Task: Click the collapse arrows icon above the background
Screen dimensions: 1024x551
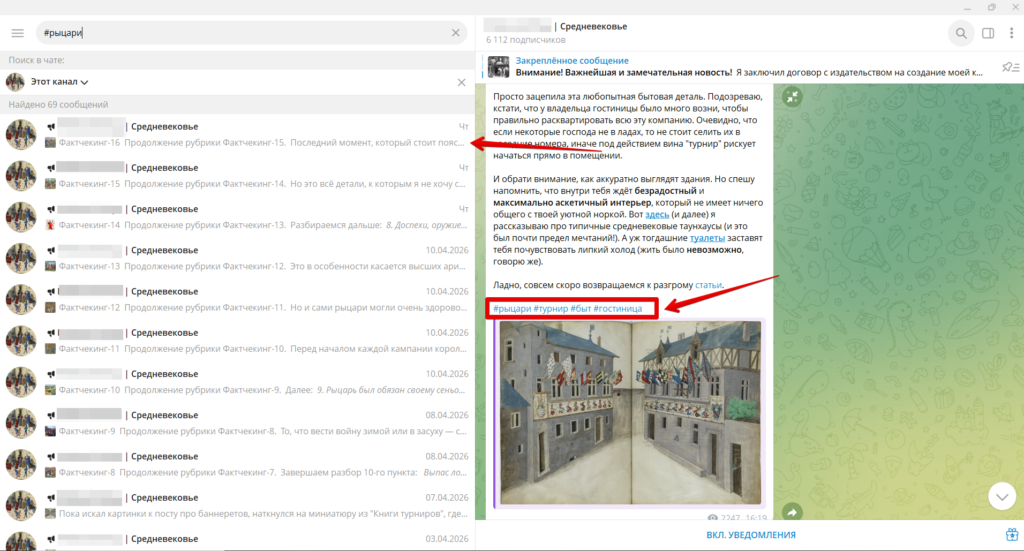Action: coord(792,97)
